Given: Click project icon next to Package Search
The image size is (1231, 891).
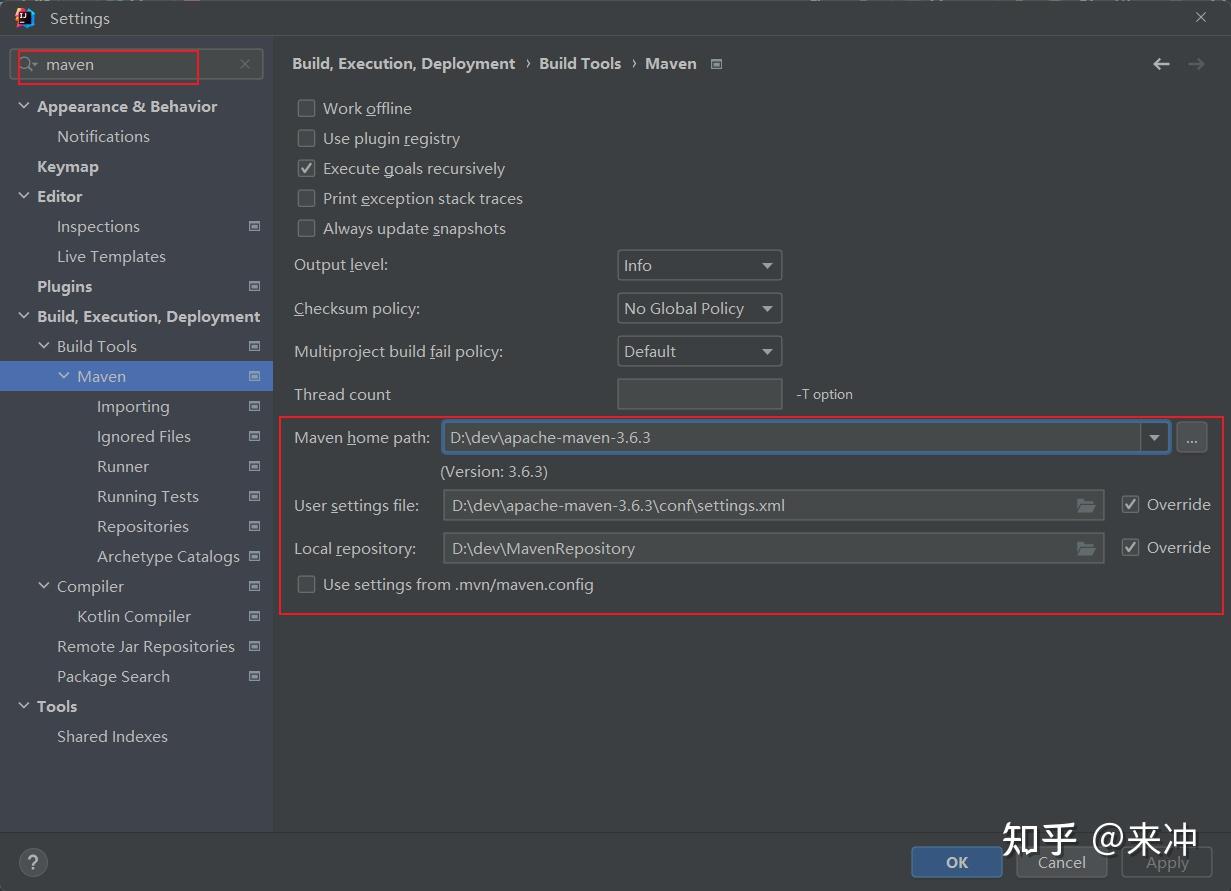Looking at the screenshot, I should coord(254,676).
